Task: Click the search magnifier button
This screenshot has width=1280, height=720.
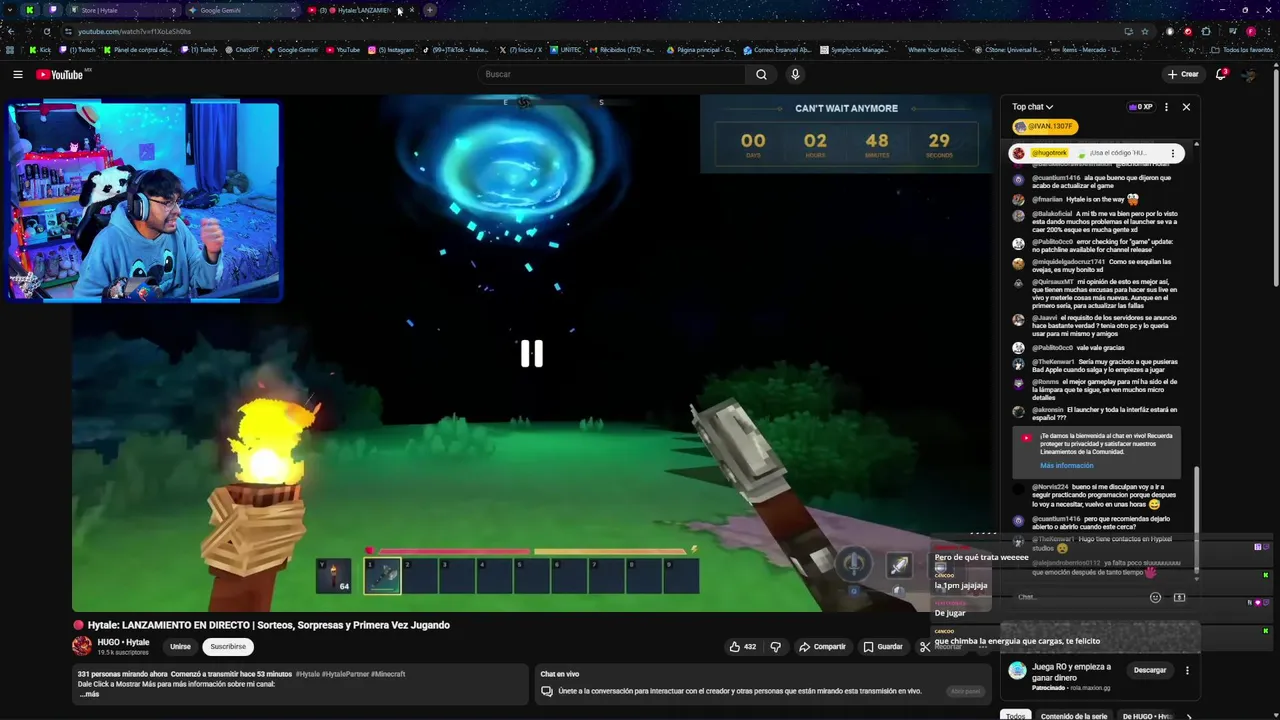Action: click(x=761, y=74)
